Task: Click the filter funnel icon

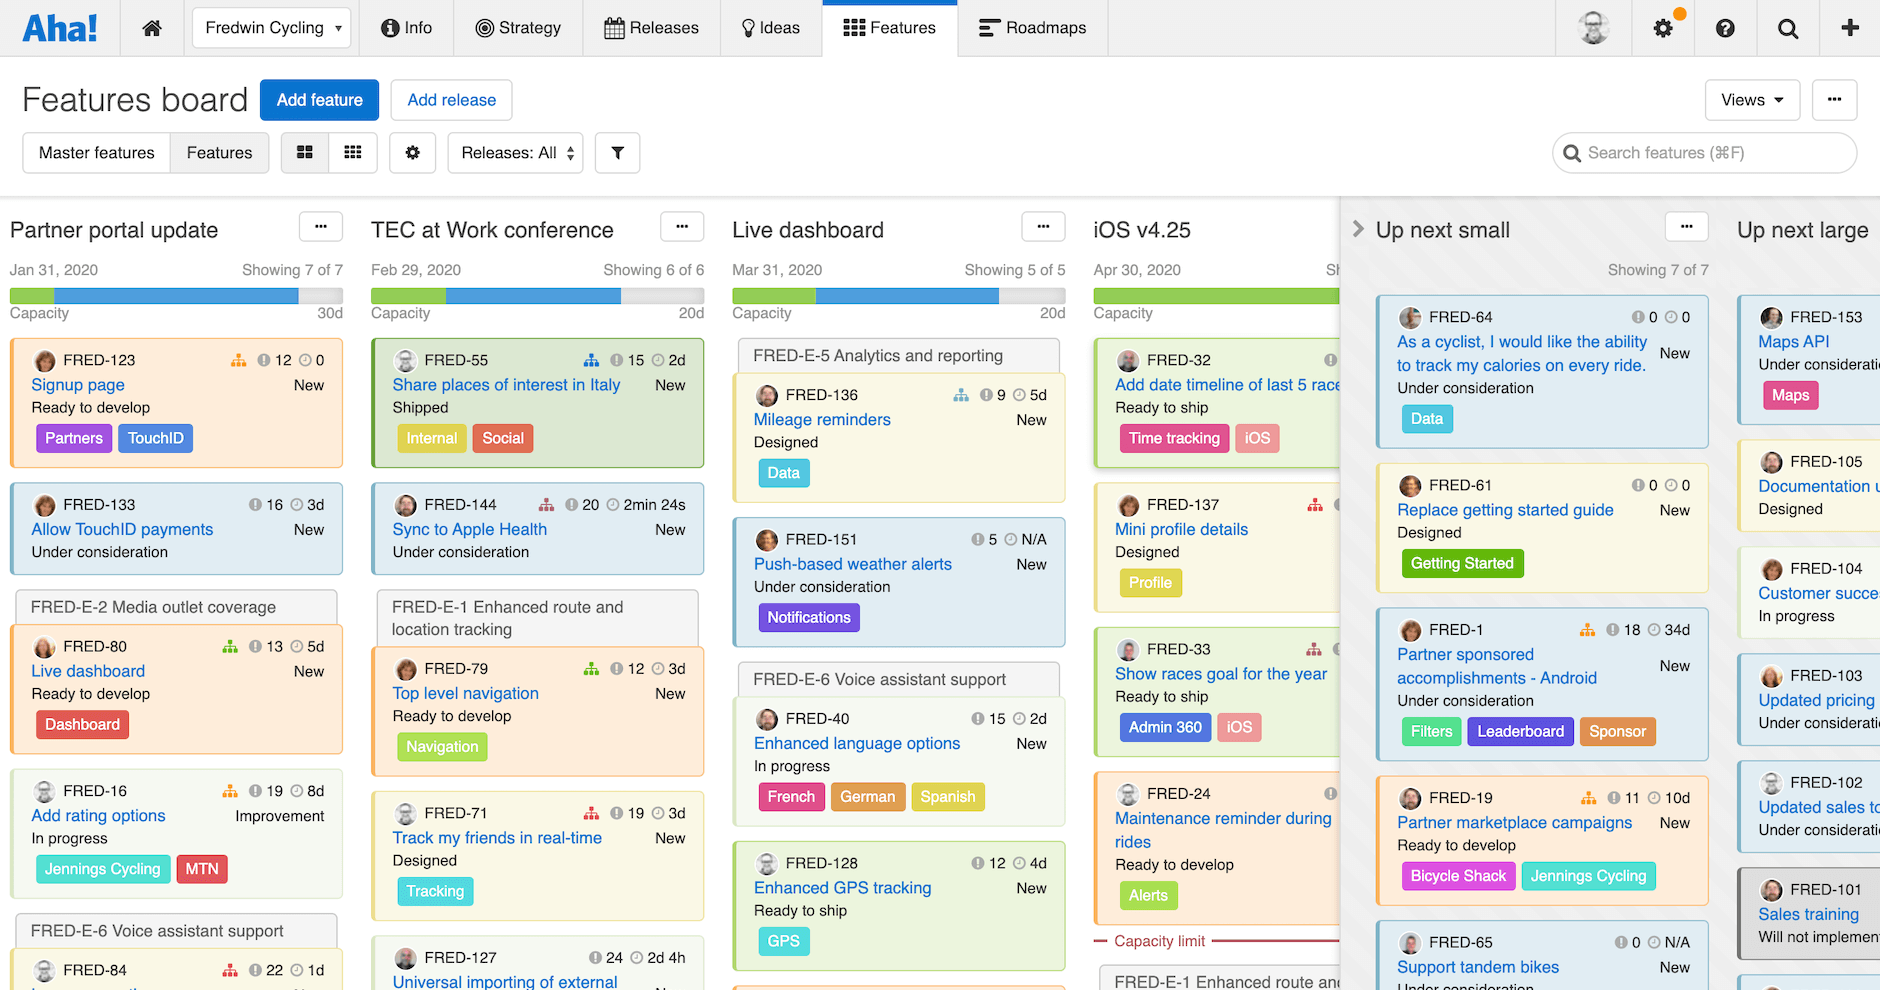Action: coord(617,152)
